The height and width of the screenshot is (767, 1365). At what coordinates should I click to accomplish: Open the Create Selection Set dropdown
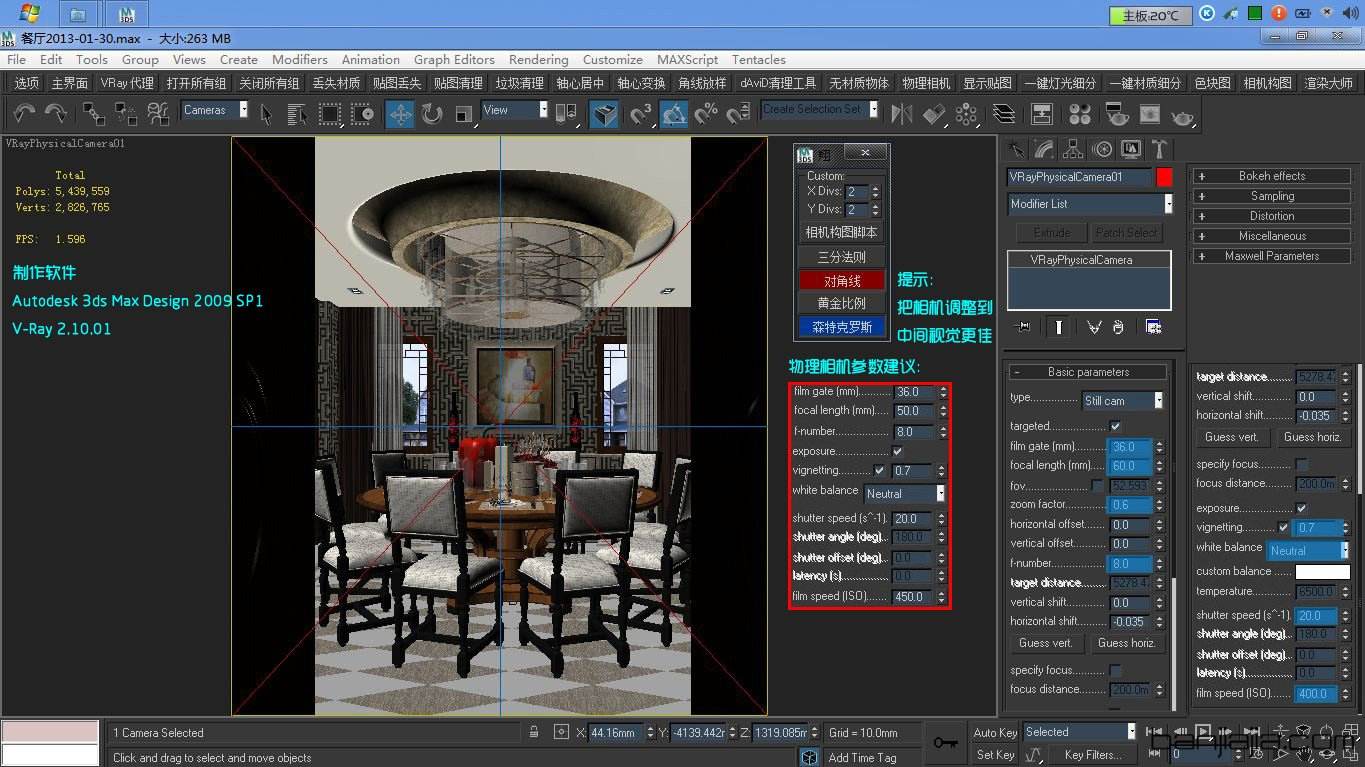coord(820,109)
